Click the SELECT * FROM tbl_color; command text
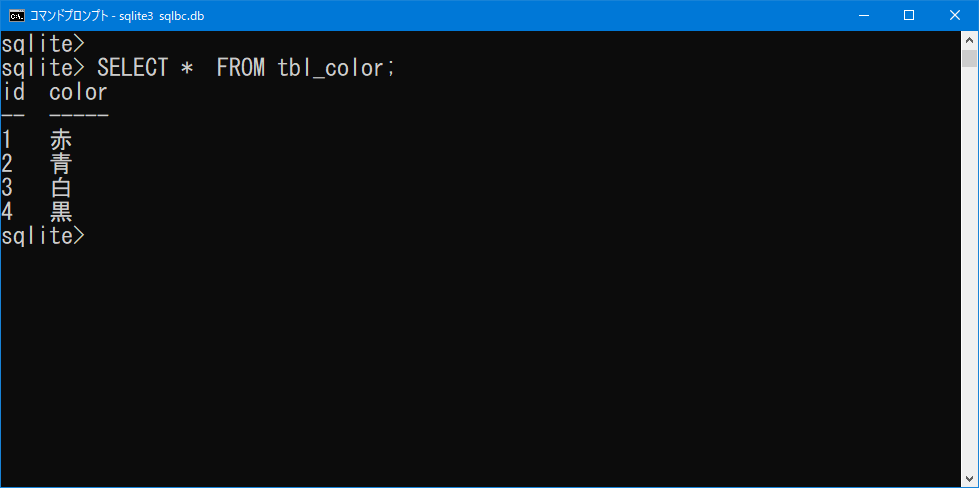This screenshot has width=979, height=488. coord(246,67)
